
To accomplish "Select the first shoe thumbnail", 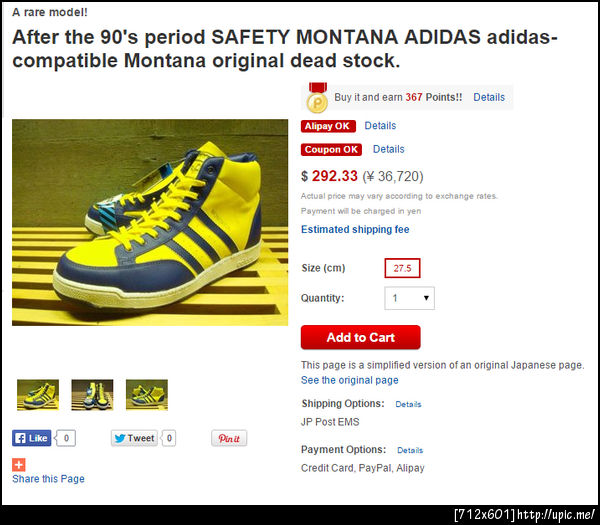I will [38, 394].
